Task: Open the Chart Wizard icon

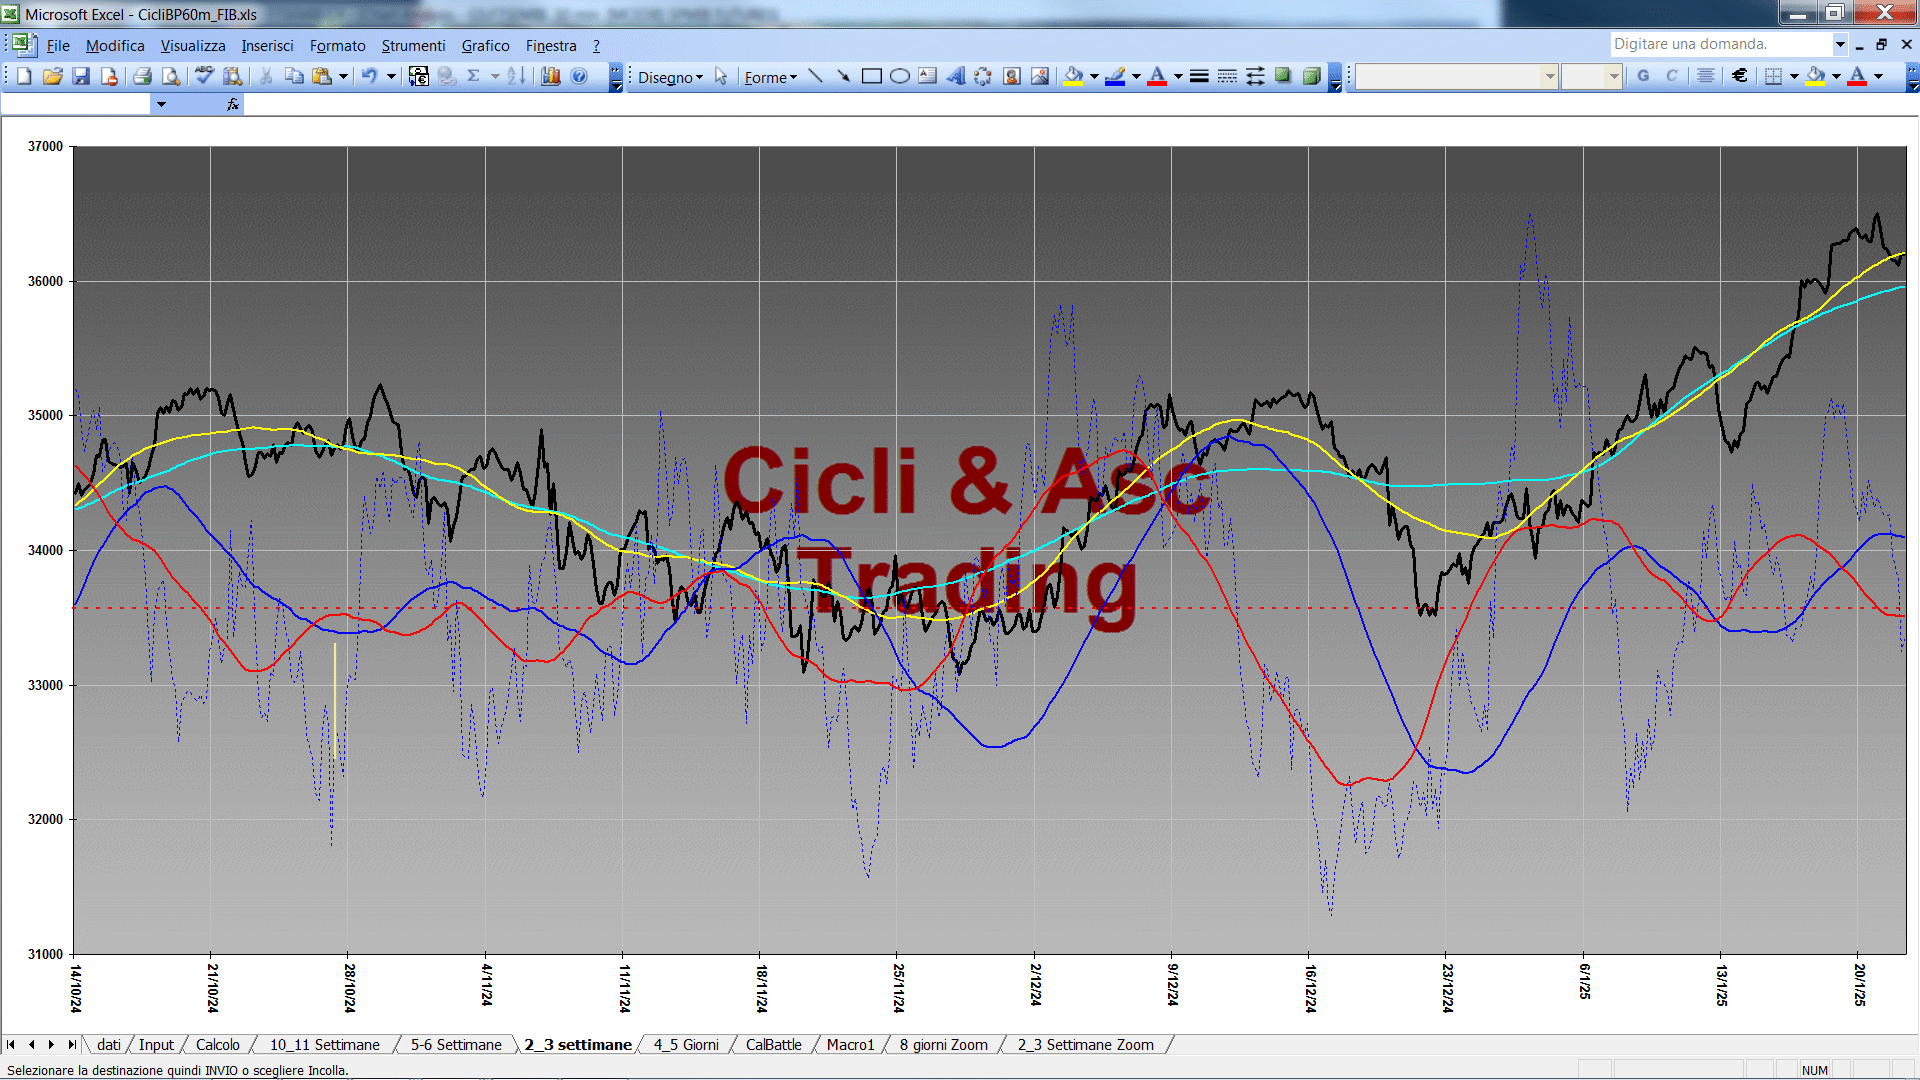Action: [551, 76]
